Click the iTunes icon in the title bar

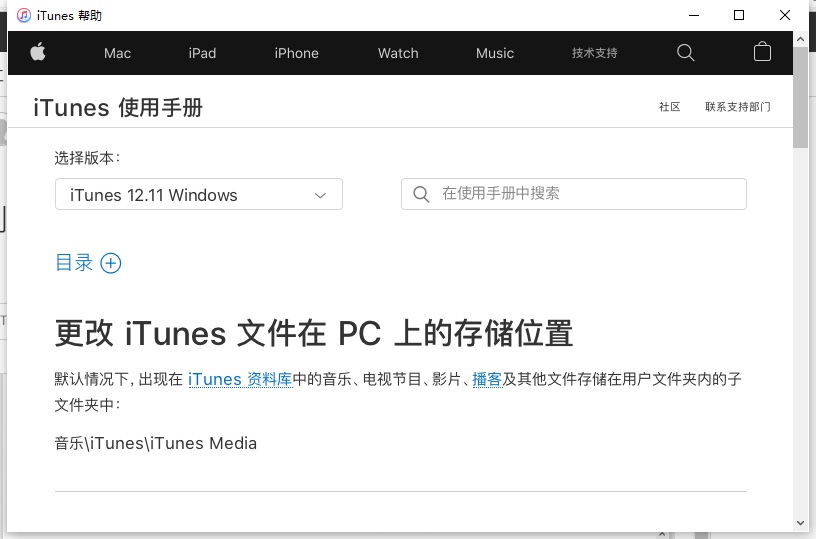point(24,15)
